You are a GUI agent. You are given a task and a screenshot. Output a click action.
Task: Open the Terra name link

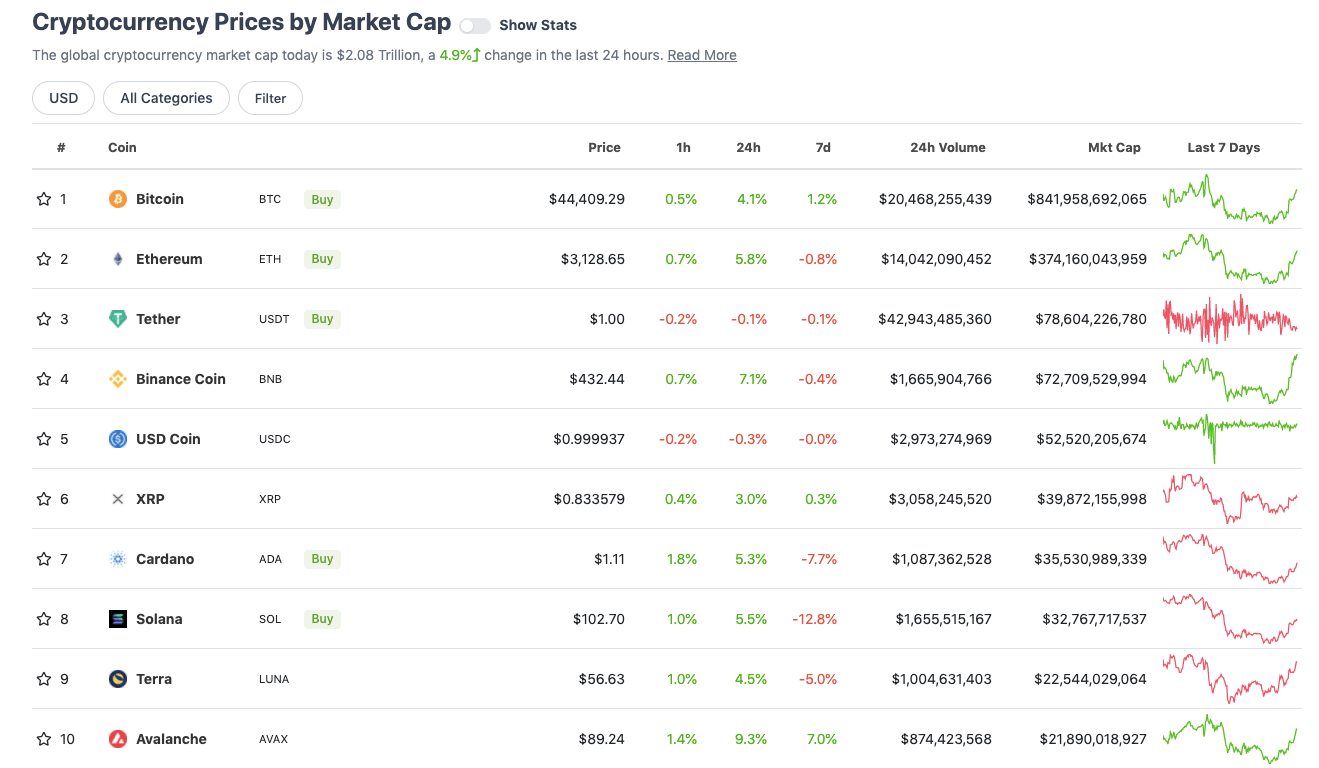pyautogui.click(x=154, y=679)
